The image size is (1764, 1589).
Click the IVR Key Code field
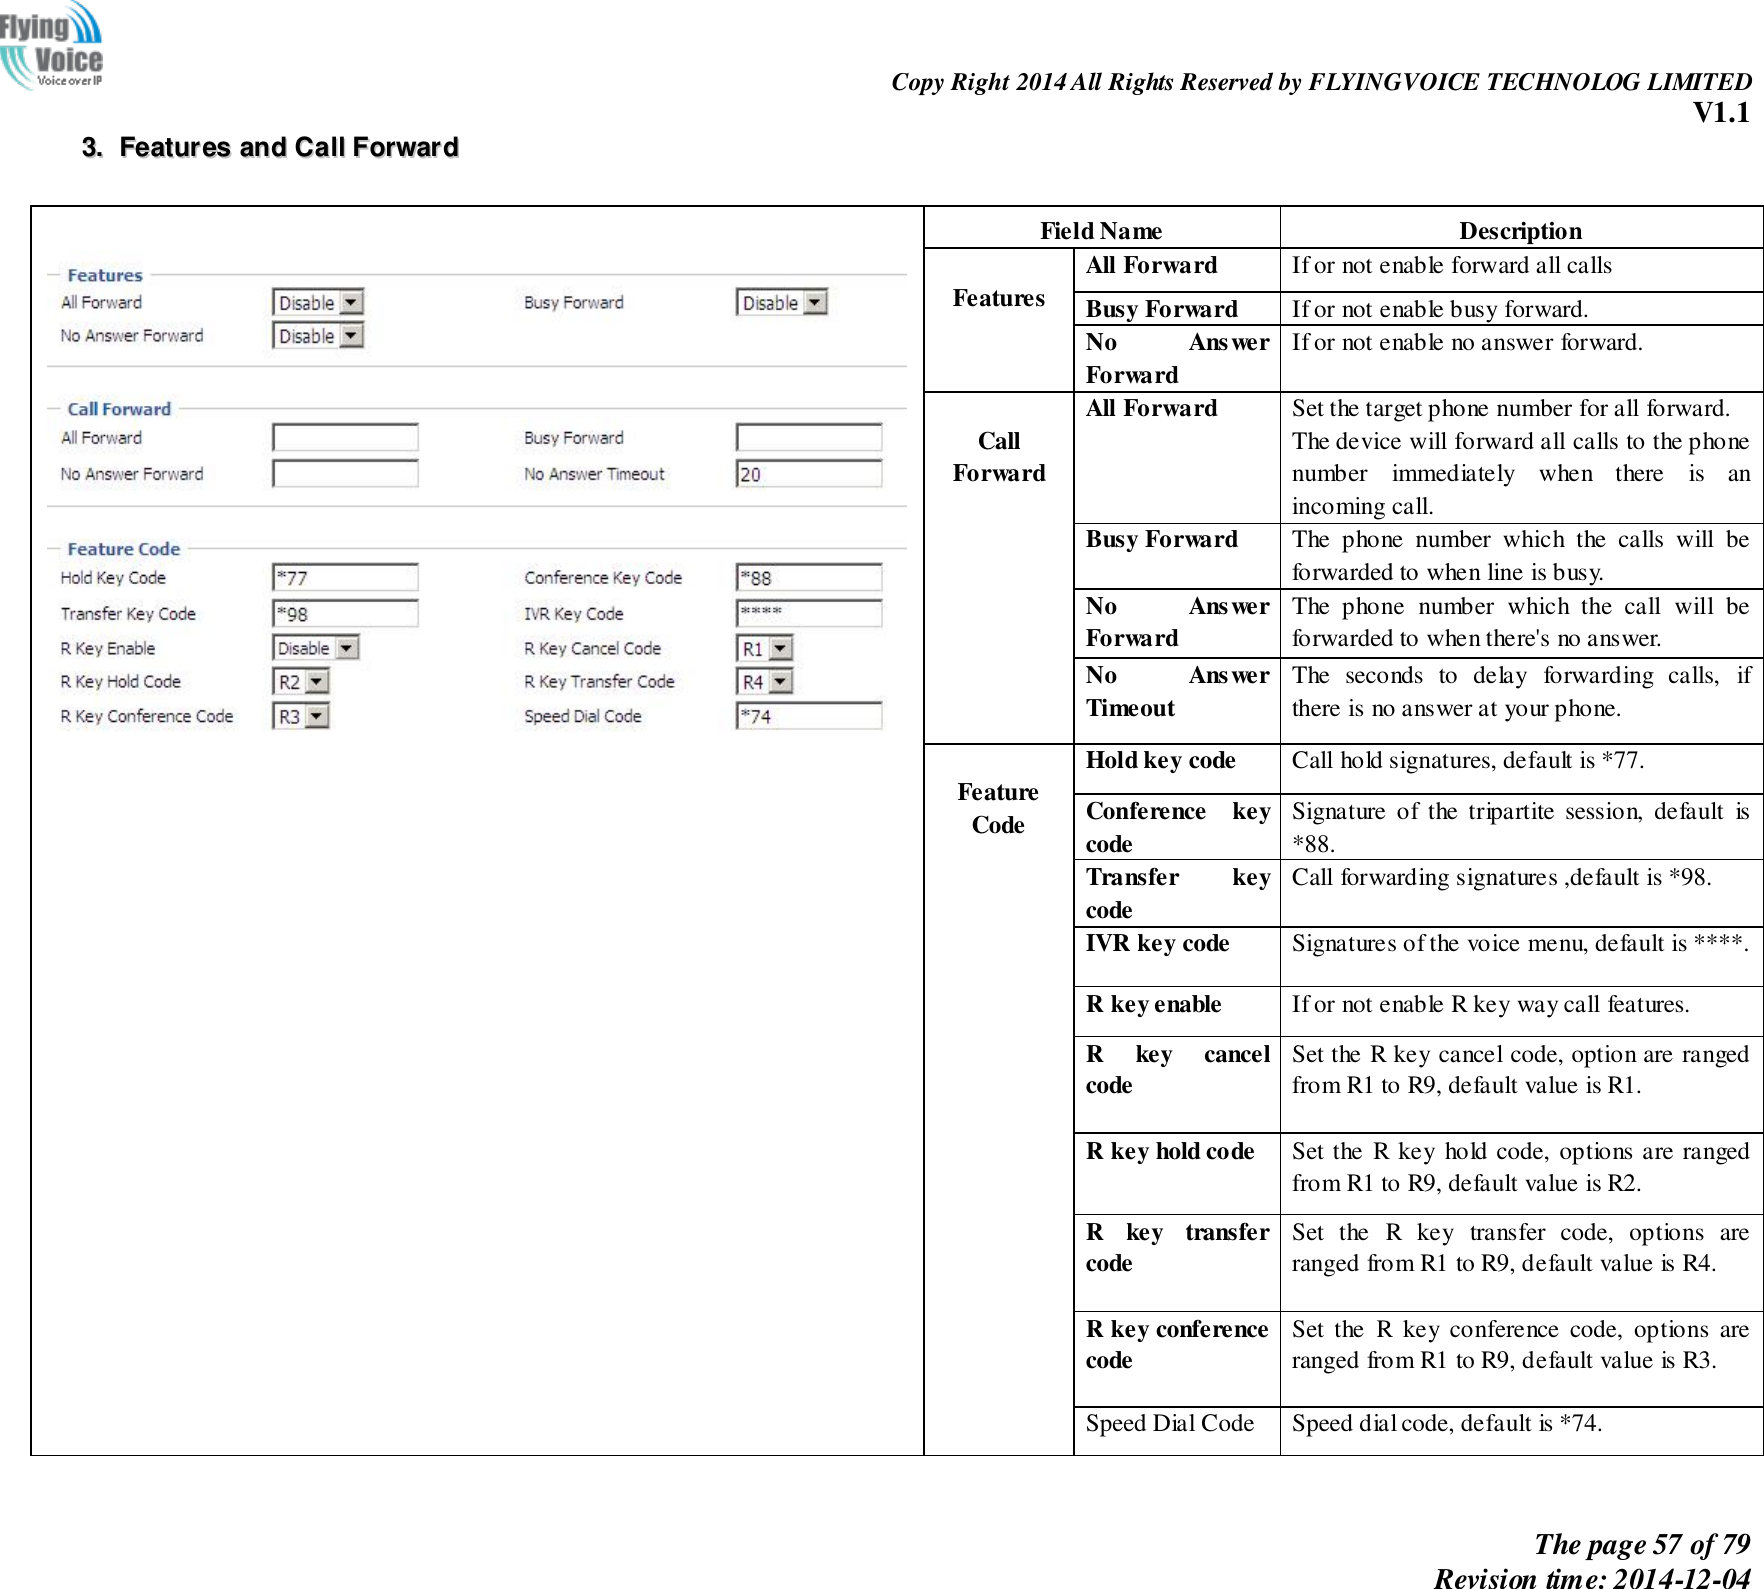click(809, 613)
